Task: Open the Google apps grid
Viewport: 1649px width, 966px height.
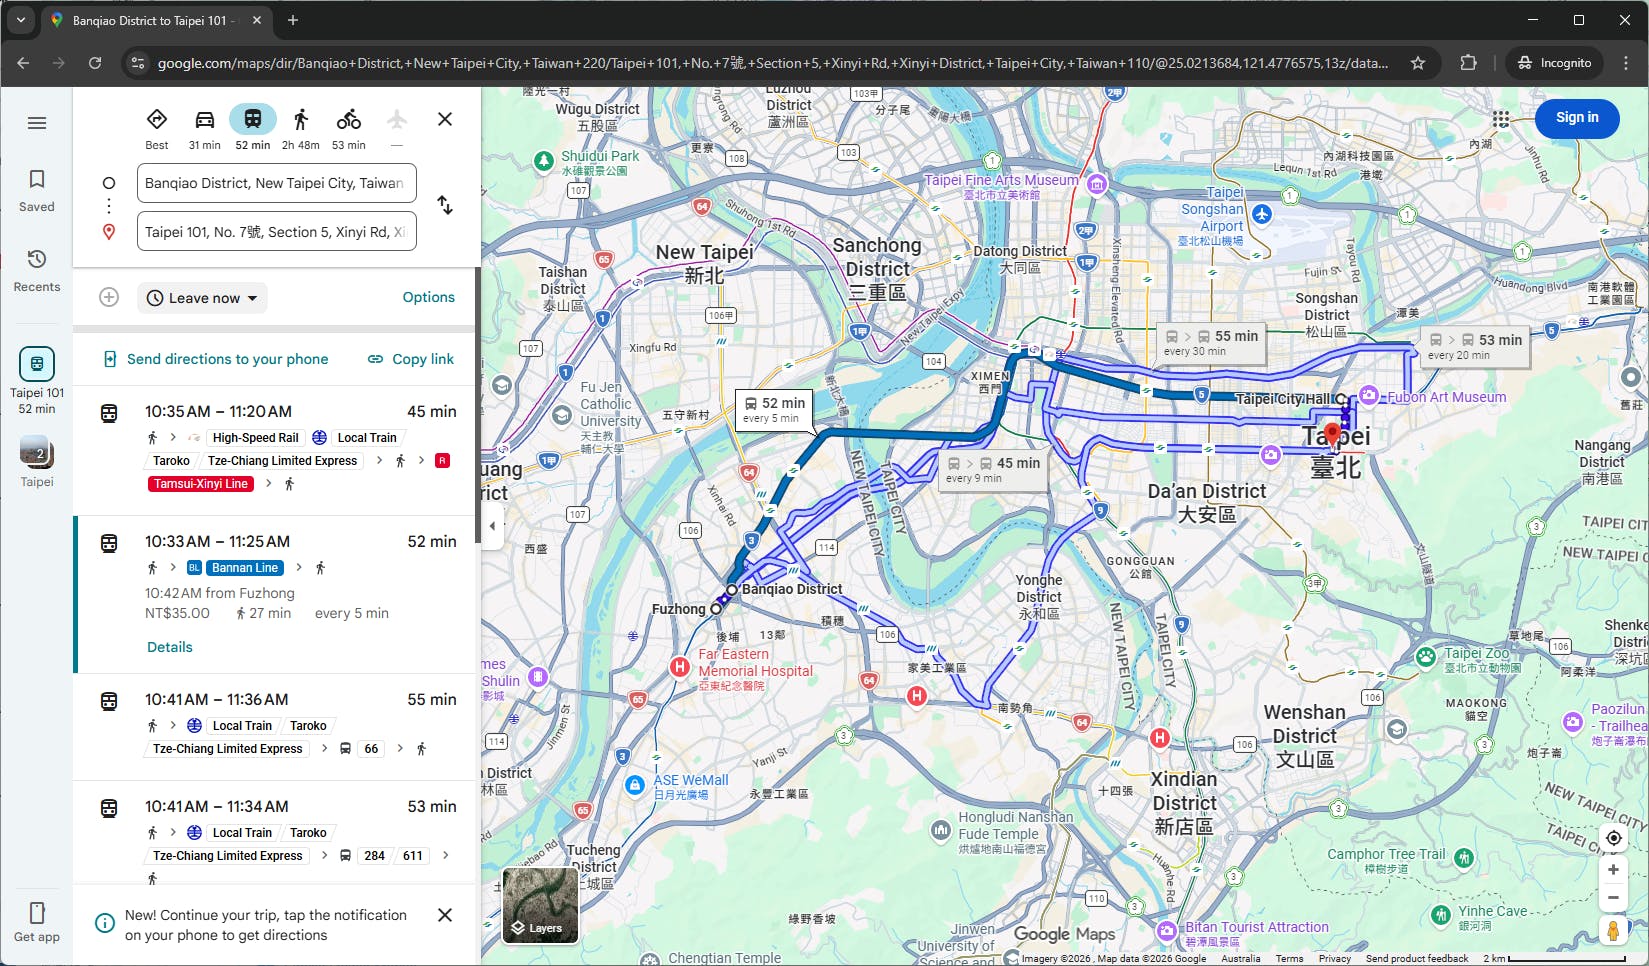Action: tap(1501, 118)
